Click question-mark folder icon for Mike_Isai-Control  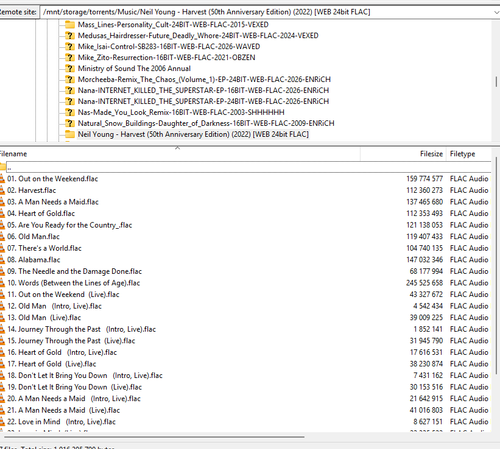[70, 46]
